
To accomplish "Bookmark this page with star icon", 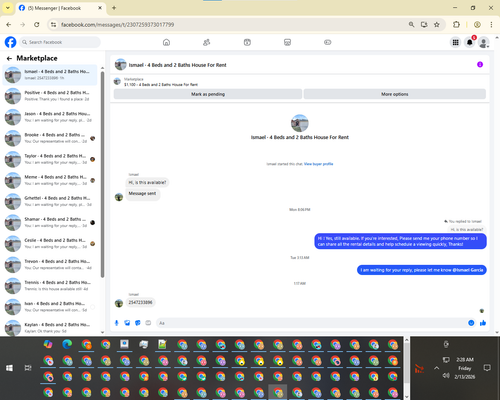I will click(x=437, y=24).
